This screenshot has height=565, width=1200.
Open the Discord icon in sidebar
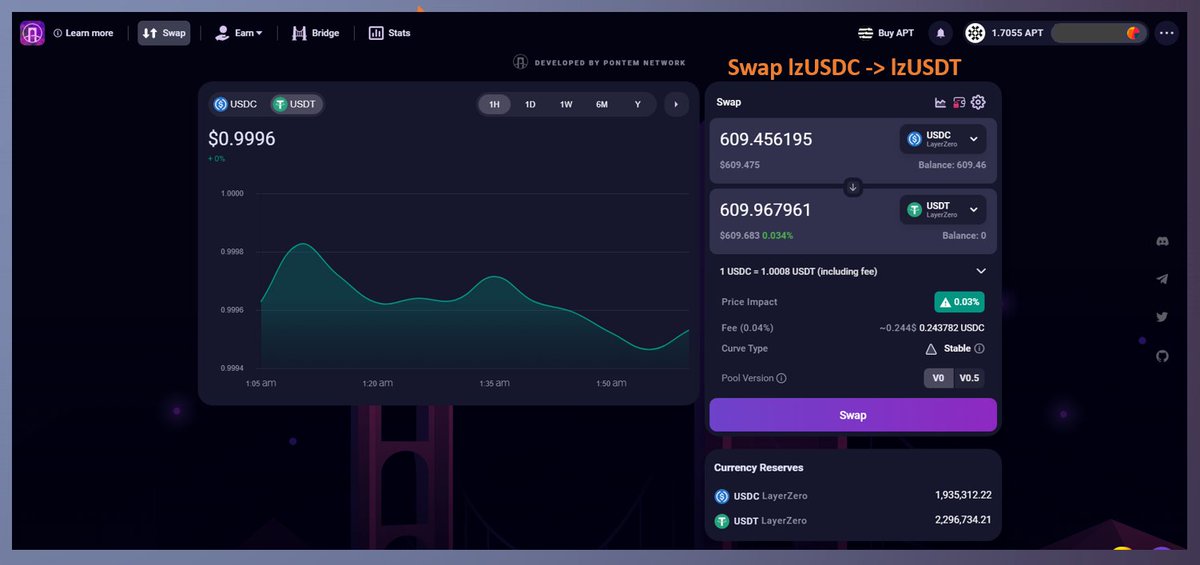point(1162,241)
